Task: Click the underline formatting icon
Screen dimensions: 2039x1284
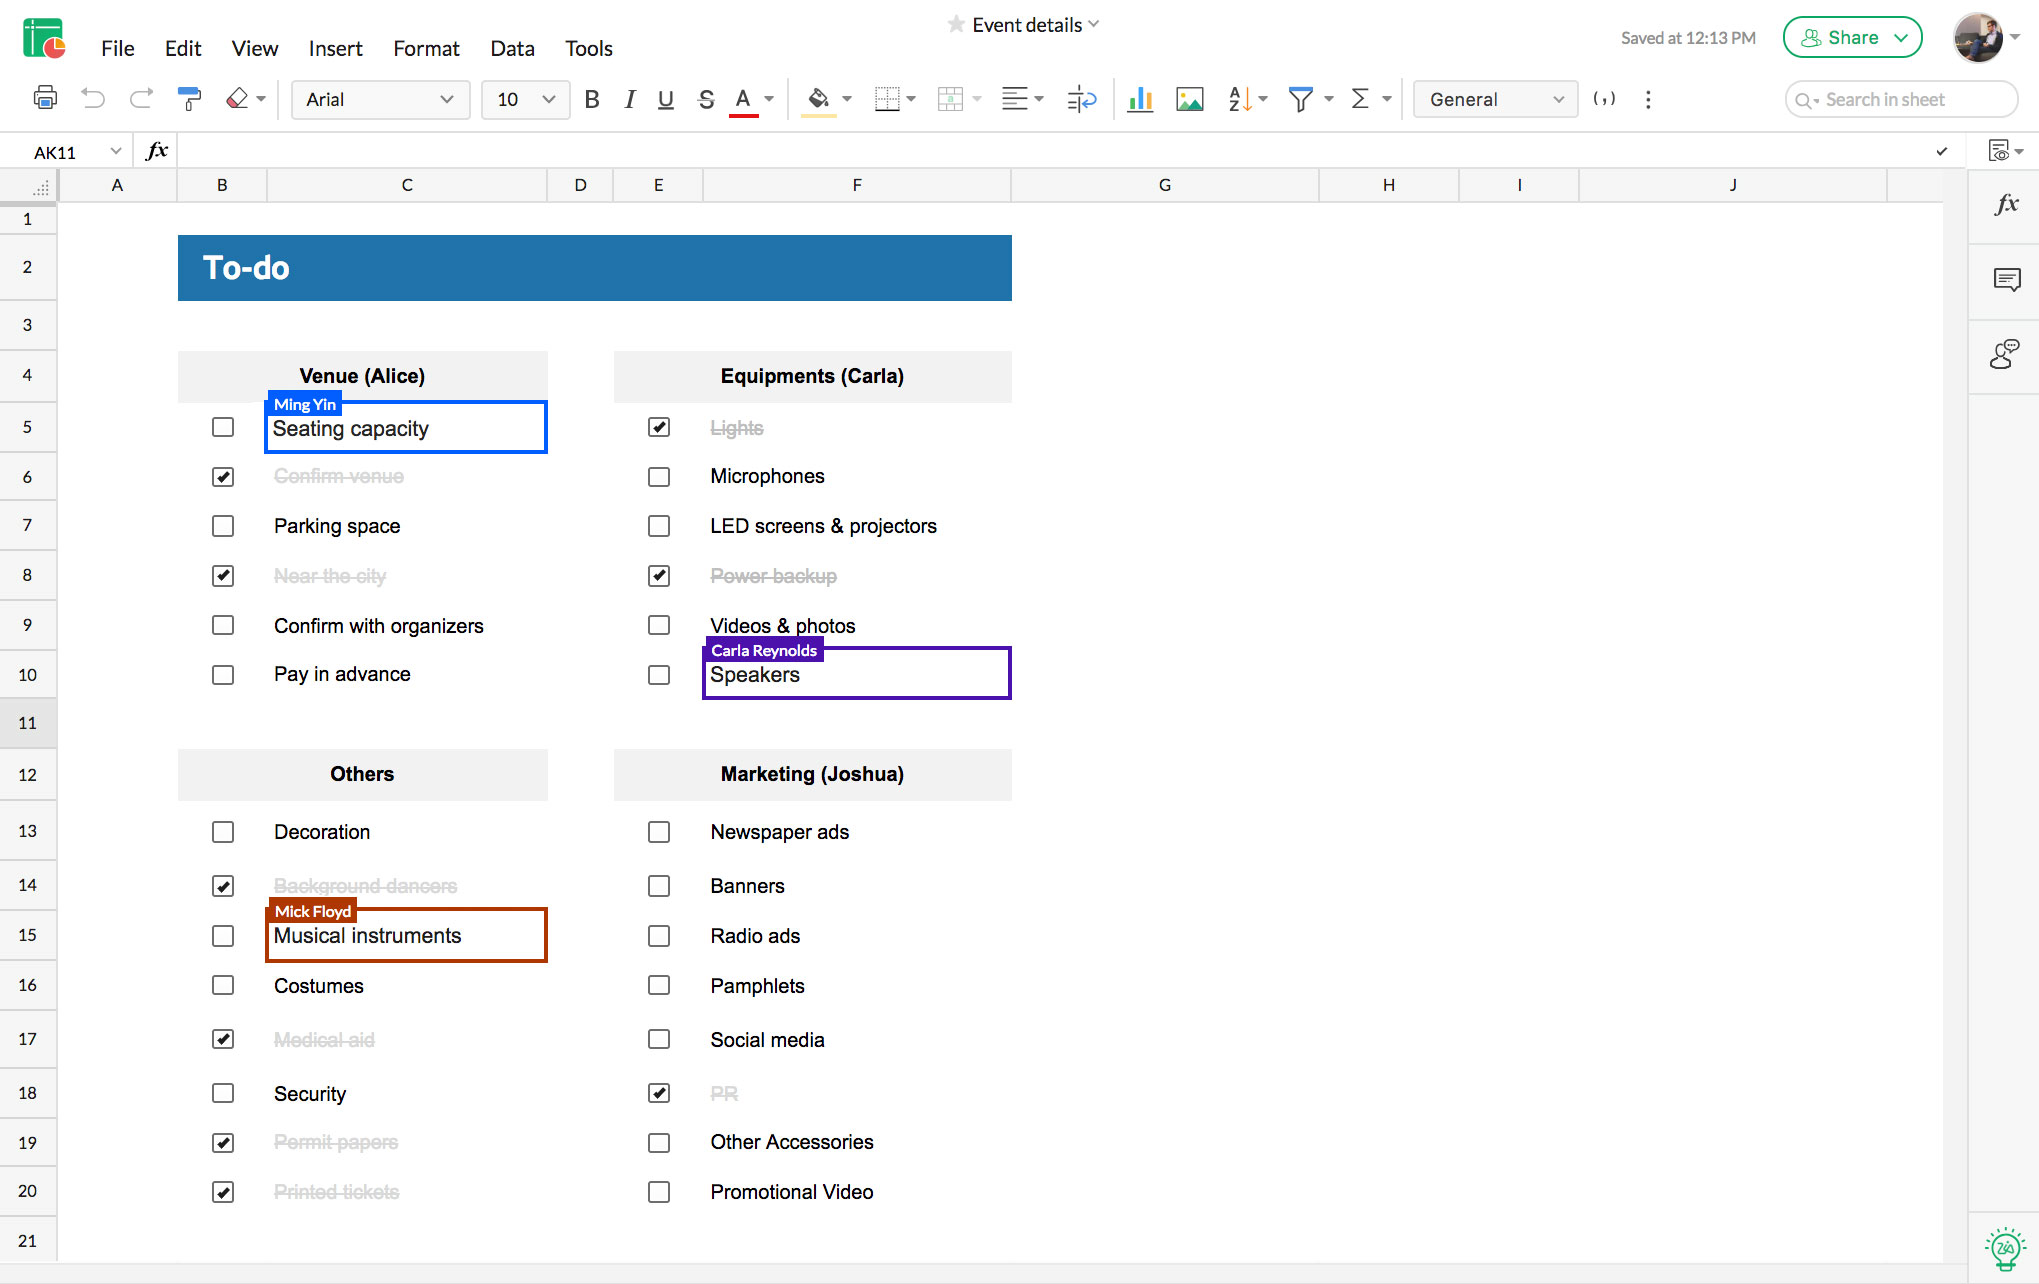Action: point(665,99)
